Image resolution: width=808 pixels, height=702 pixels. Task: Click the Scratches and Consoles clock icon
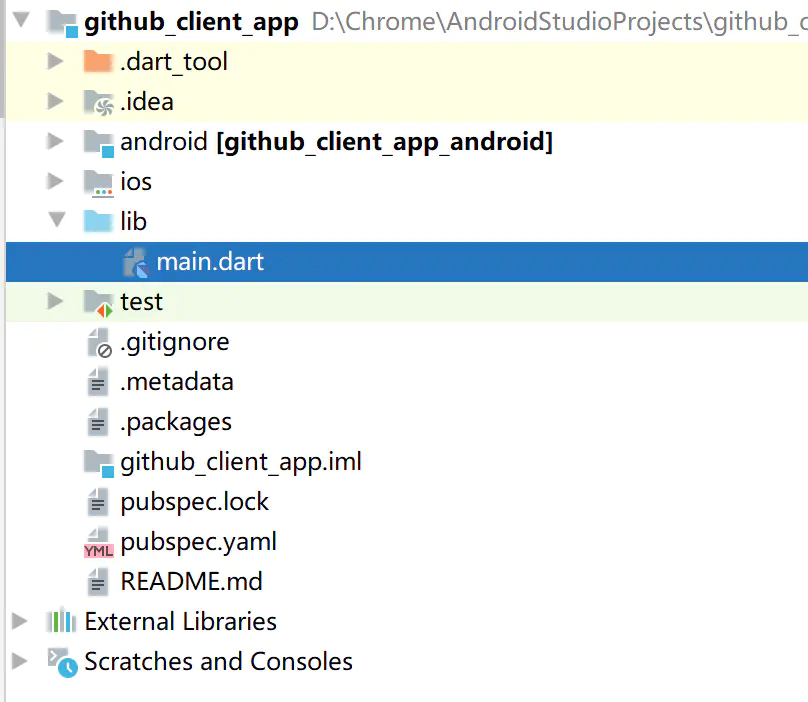click(x=62, y=662)
